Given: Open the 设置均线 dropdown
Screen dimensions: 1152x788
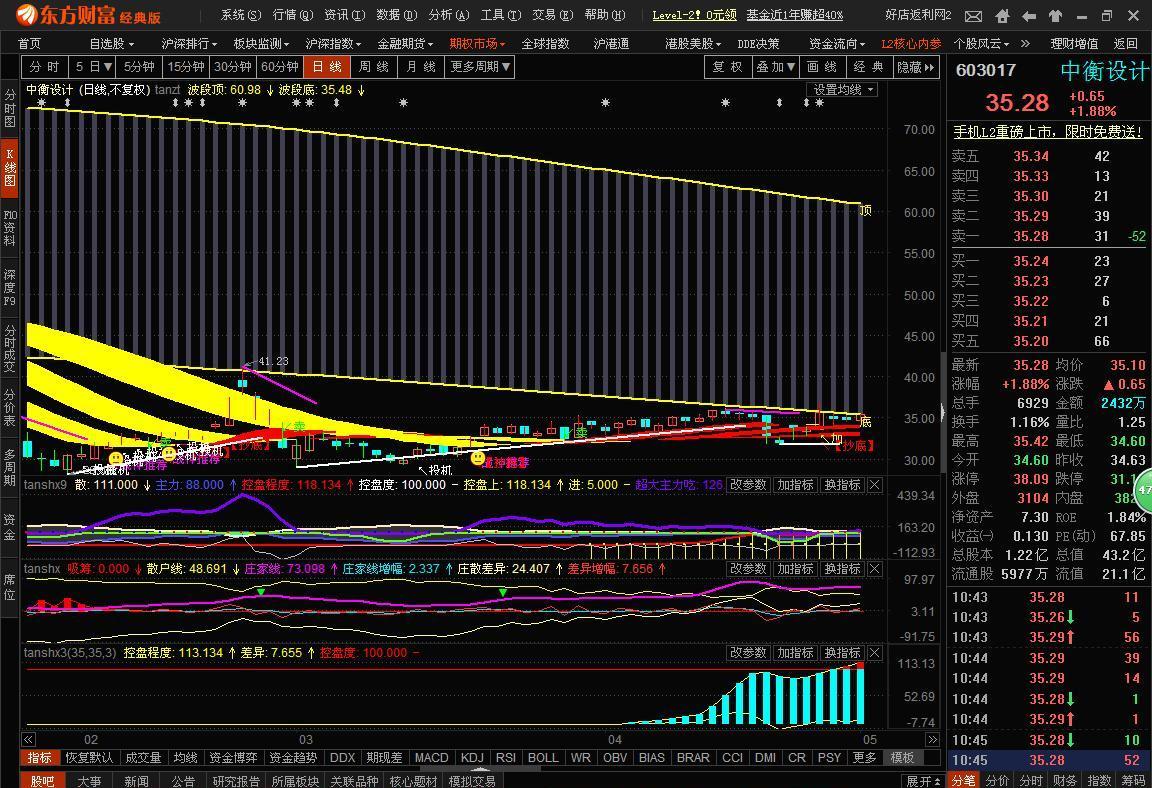Looking at the screenshot, I should 843,90.
